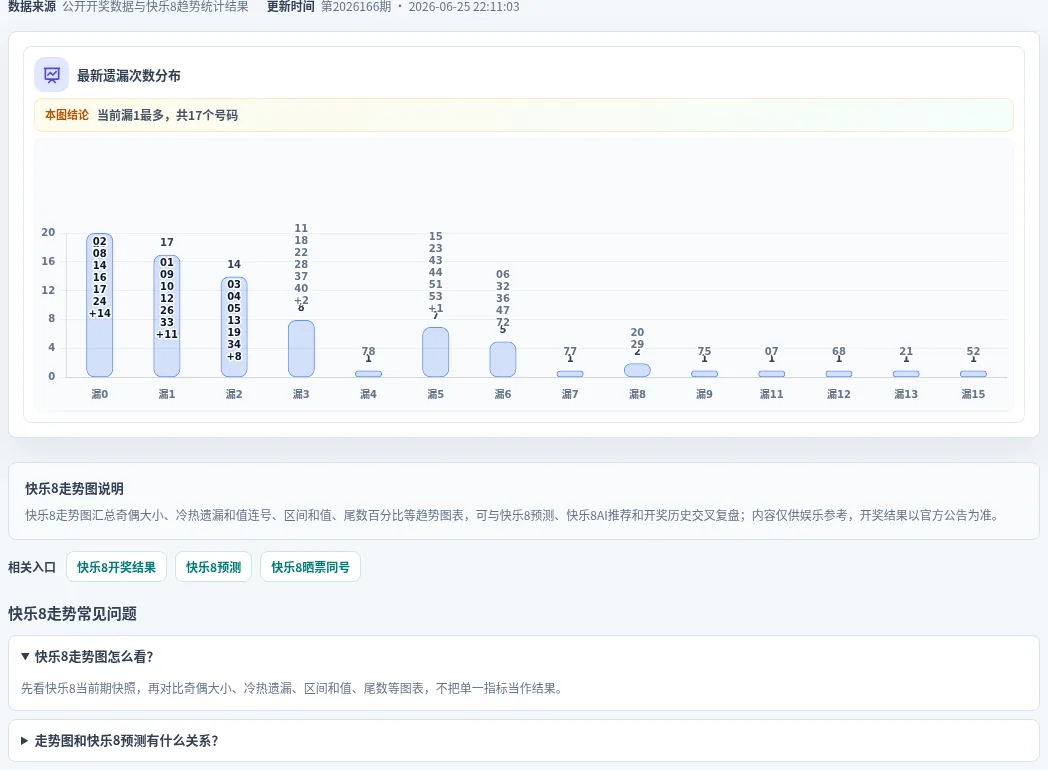Click the 漏6 bar in the chart
Viewport: 1048px width, 770px height.
503,360
